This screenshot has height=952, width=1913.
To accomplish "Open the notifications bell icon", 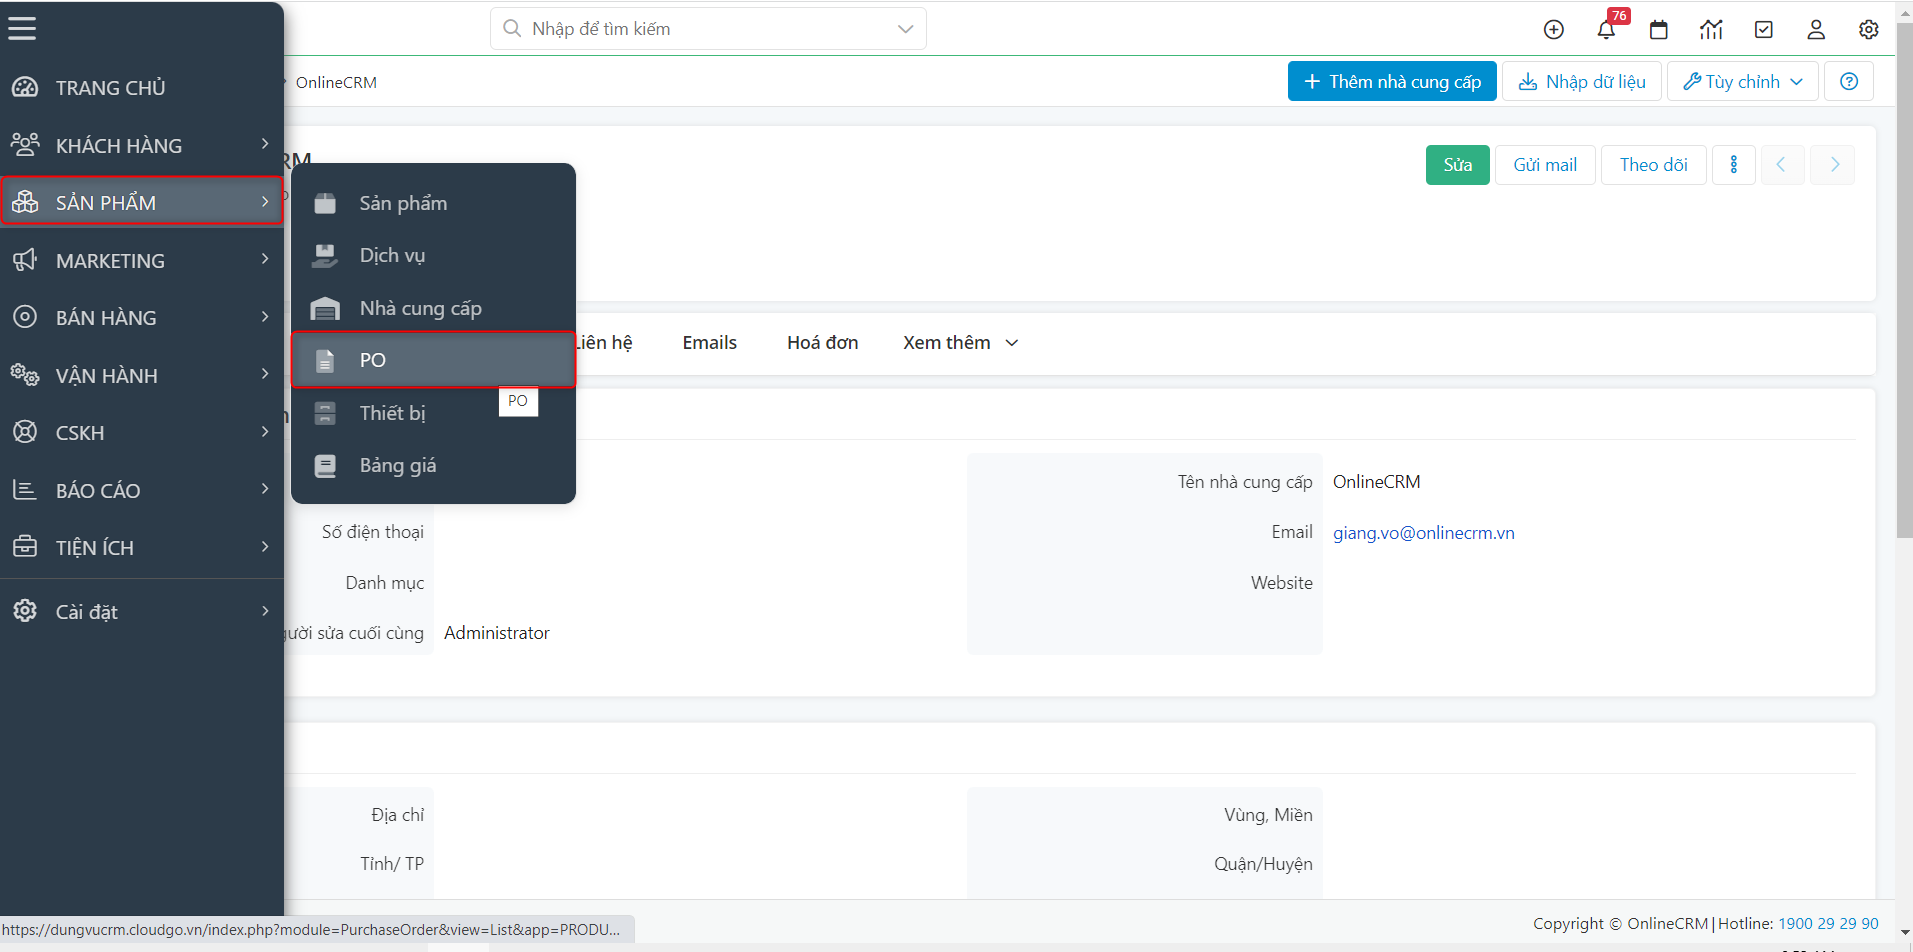I will pos(1606,29).
